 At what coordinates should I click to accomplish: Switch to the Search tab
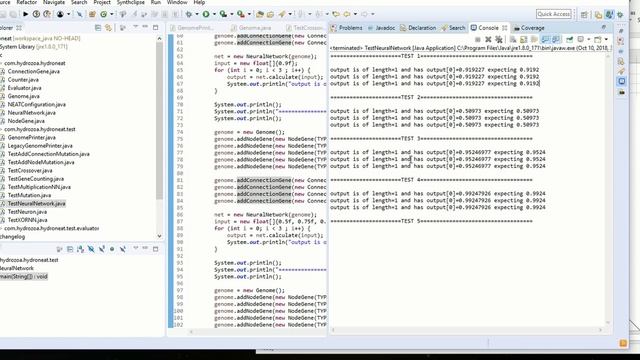coord(453,28)
